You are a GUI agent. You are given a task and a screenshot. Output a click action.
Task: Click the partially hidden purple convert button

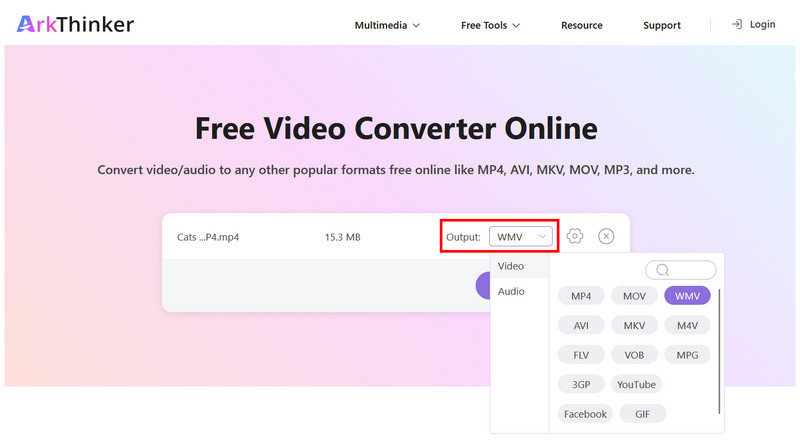click(x=483, y=286)
